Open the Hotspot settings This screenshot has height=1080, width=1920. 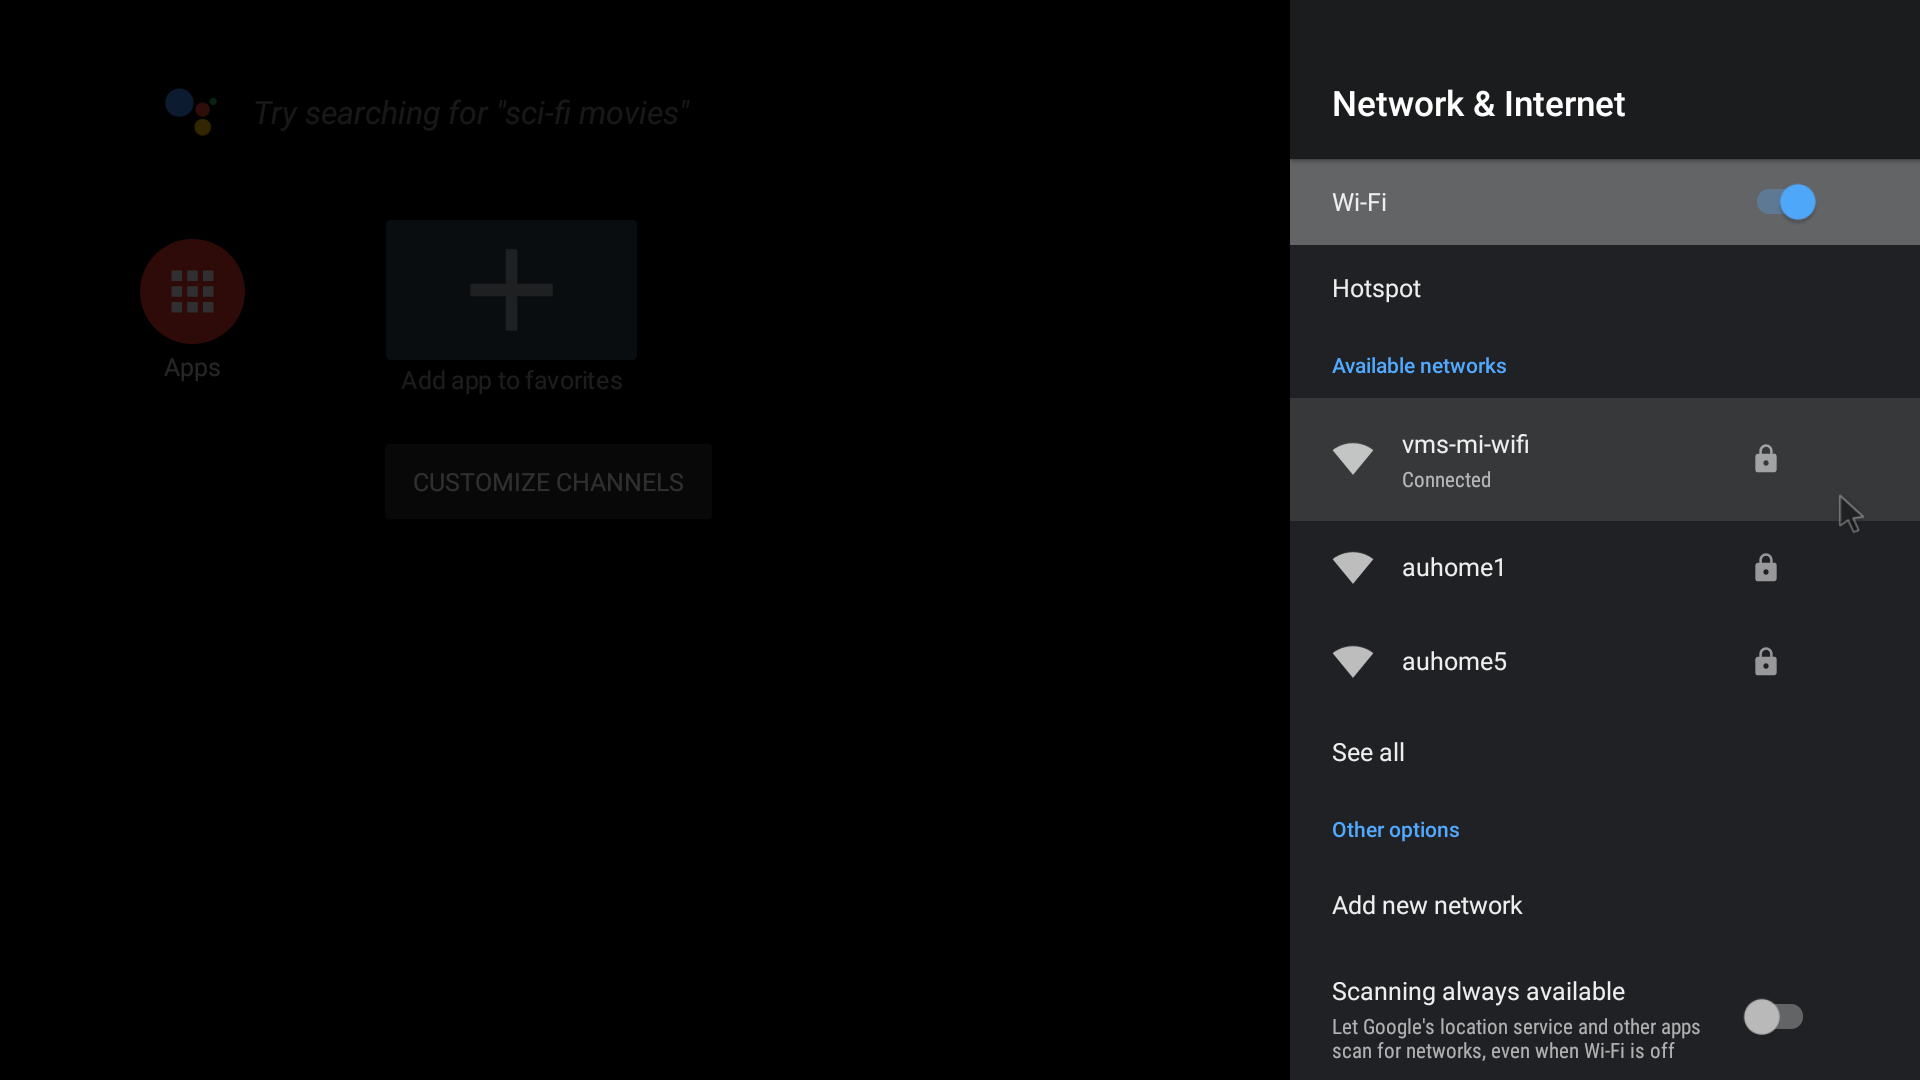1376,288
